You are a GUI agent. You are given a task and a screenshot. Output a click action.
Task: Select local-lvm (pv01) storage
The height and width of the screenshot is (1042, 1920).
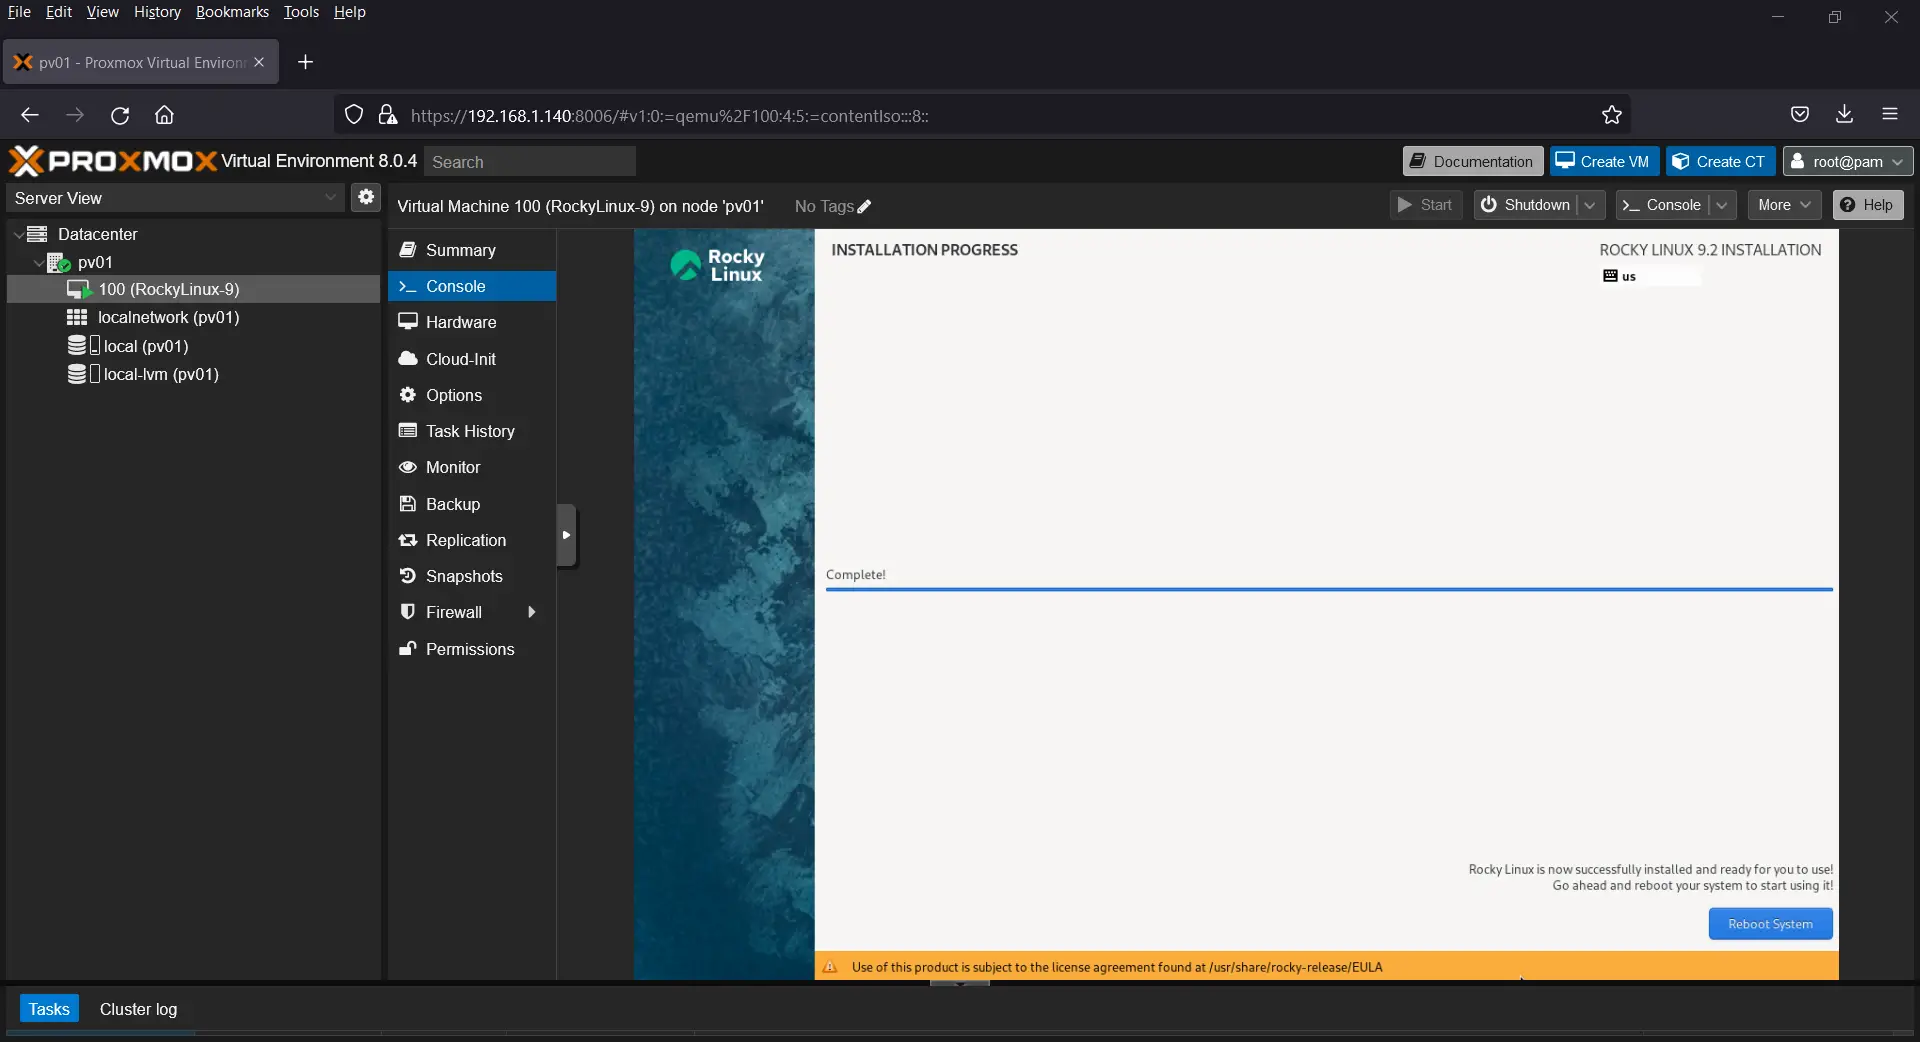click(161, 374)
